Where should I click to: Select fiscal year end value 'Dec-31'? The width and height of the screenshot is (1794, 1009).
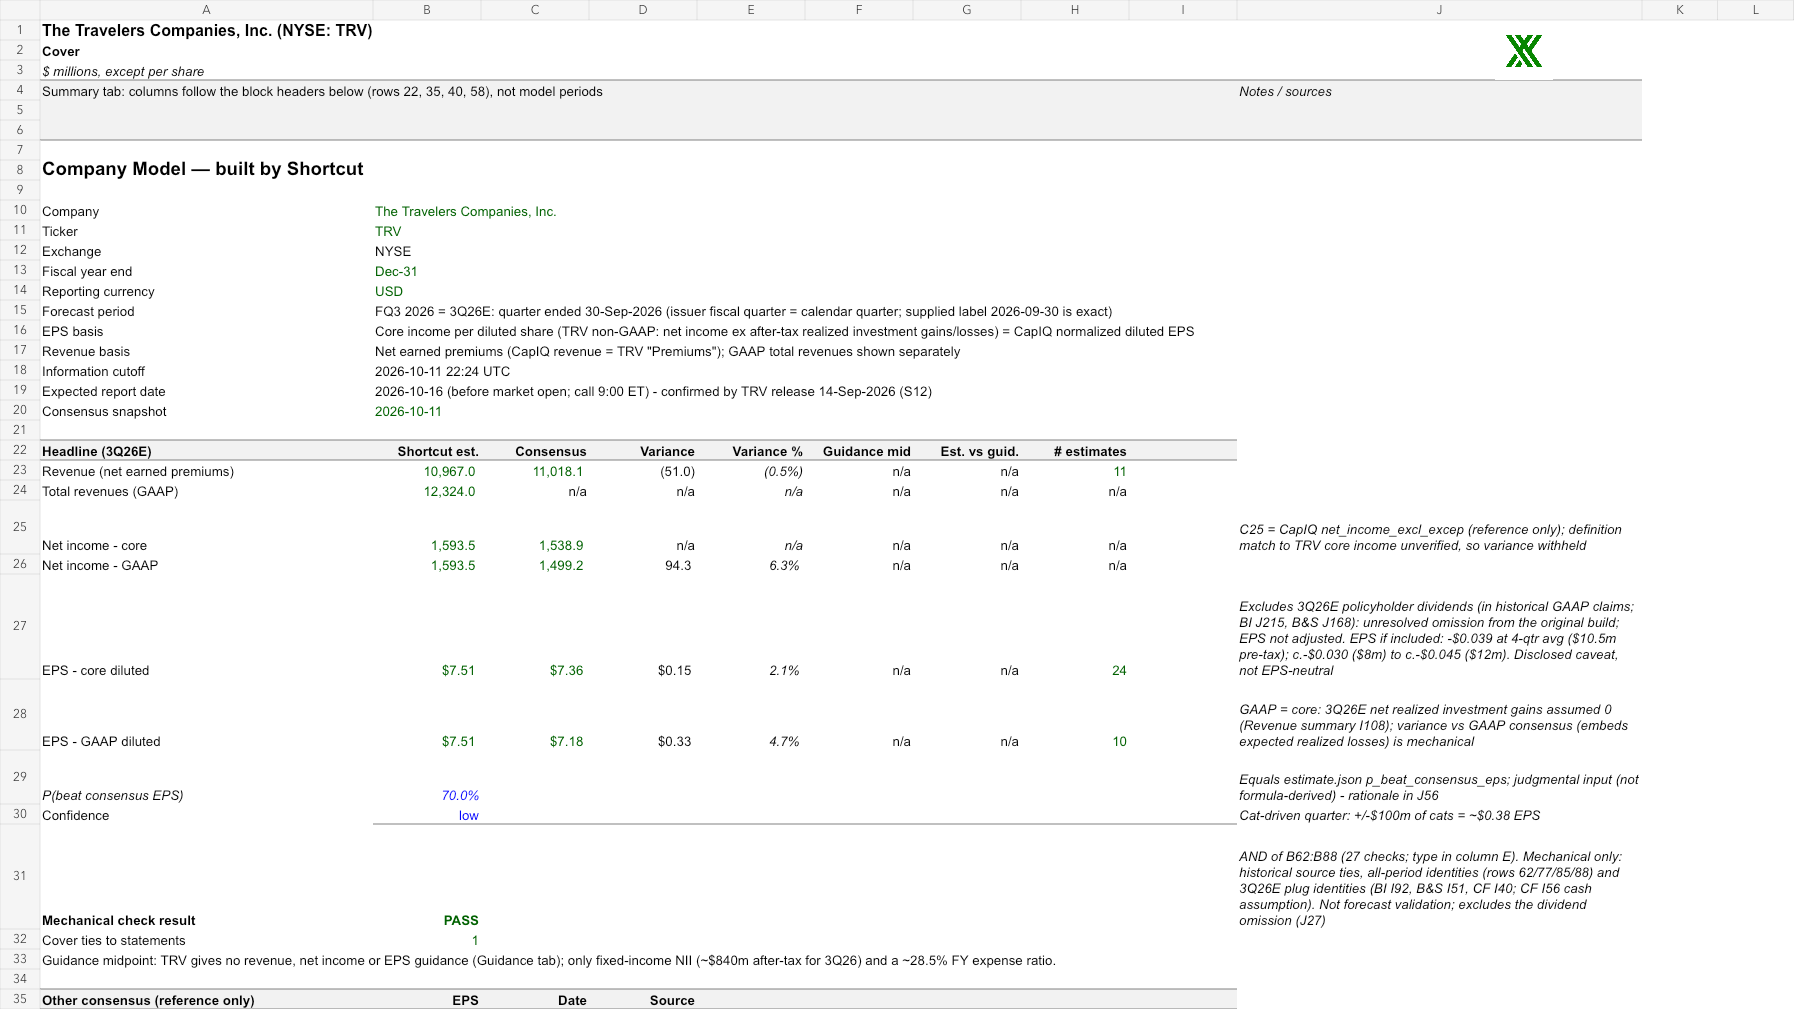pyautogui.click(x=396, y=271)
